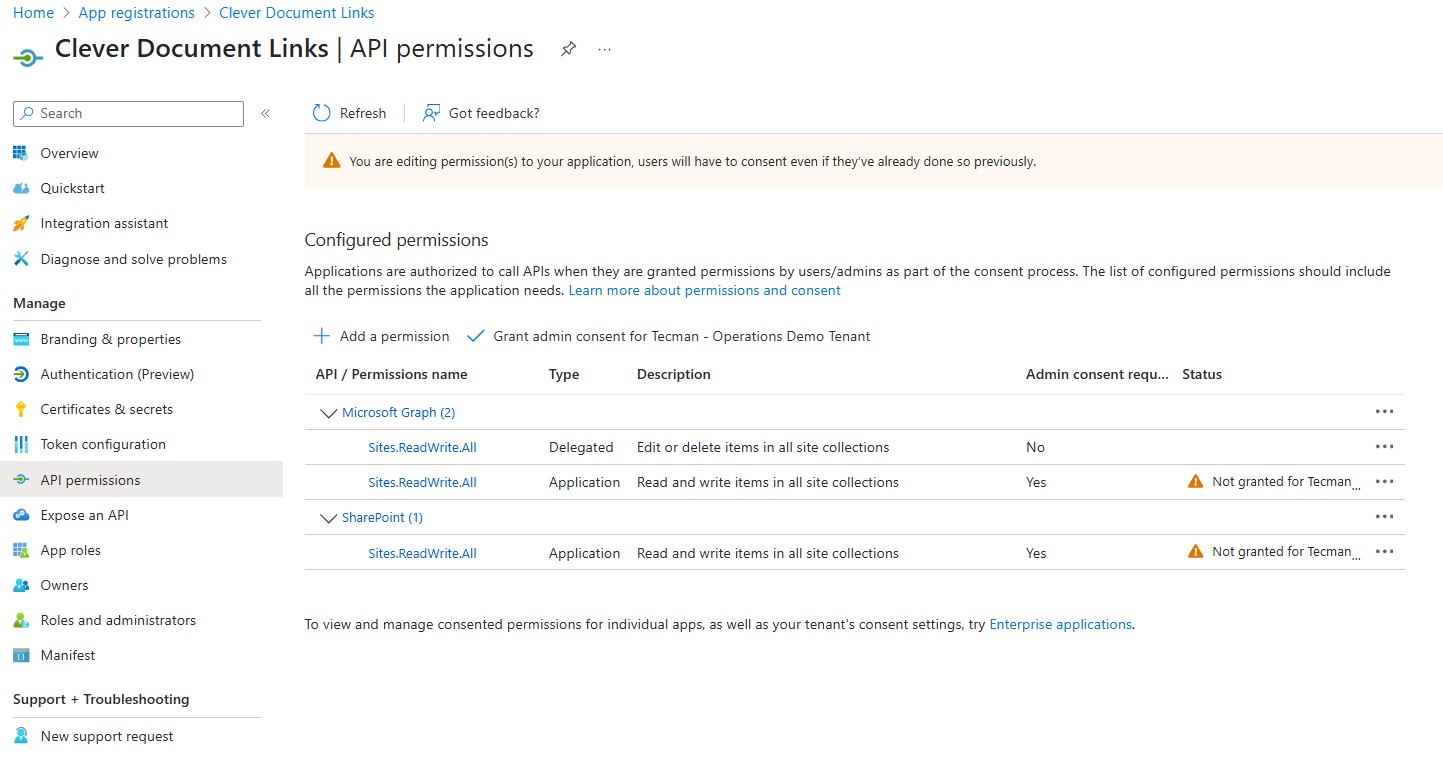Collapse the sidebar with the double-chevron icon
This screenshot has width=1443, height=765.
[265, 114]
